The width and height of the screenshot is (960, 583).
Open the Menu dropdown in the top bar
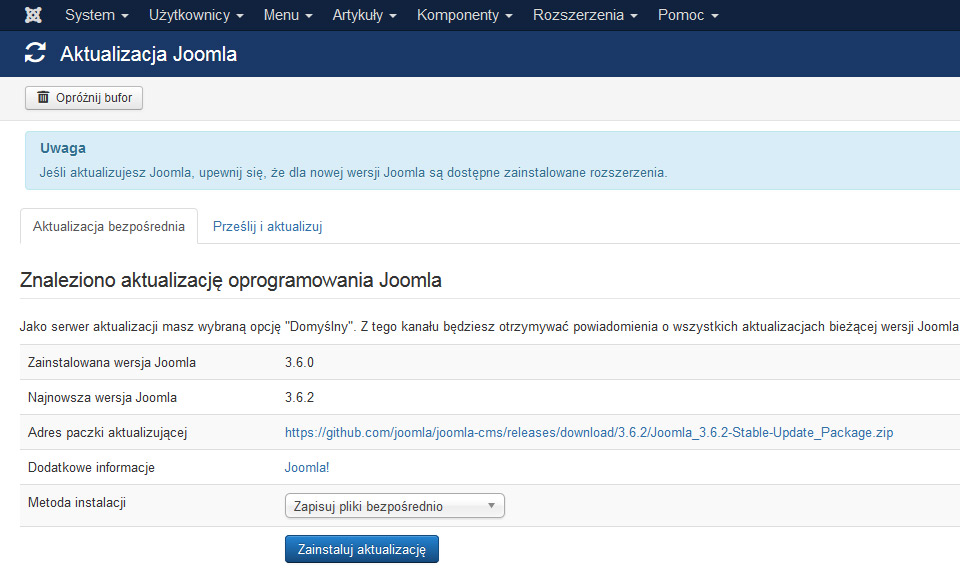[x=288, y=15]
